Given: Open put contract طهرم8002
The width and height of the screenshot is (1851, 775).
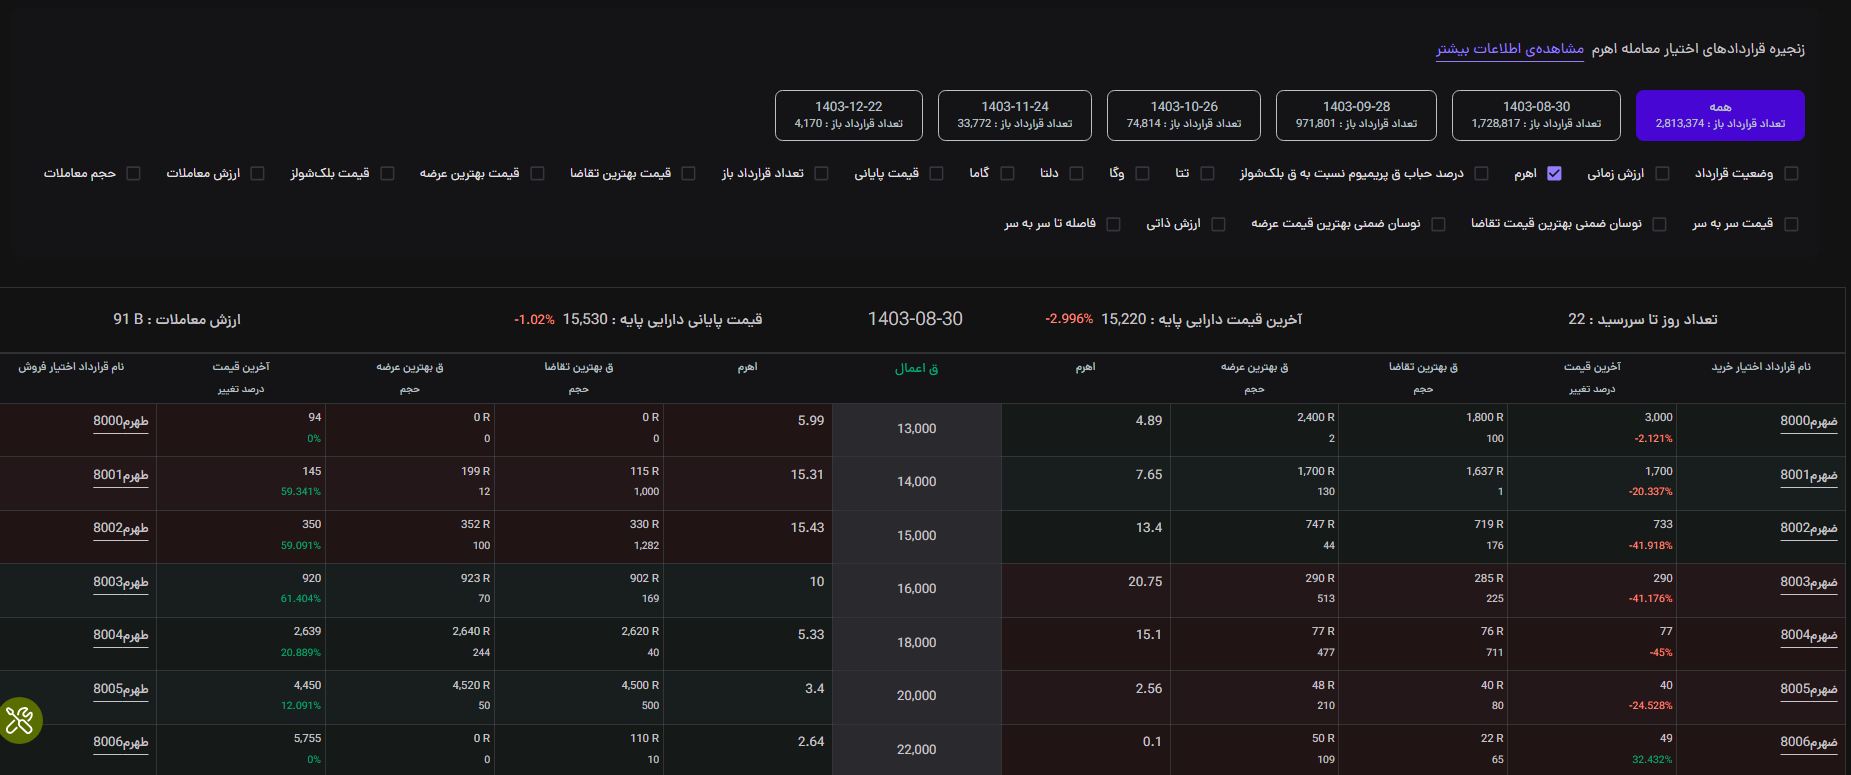Looking at the screenshot, I should click(x=121, y=528).
